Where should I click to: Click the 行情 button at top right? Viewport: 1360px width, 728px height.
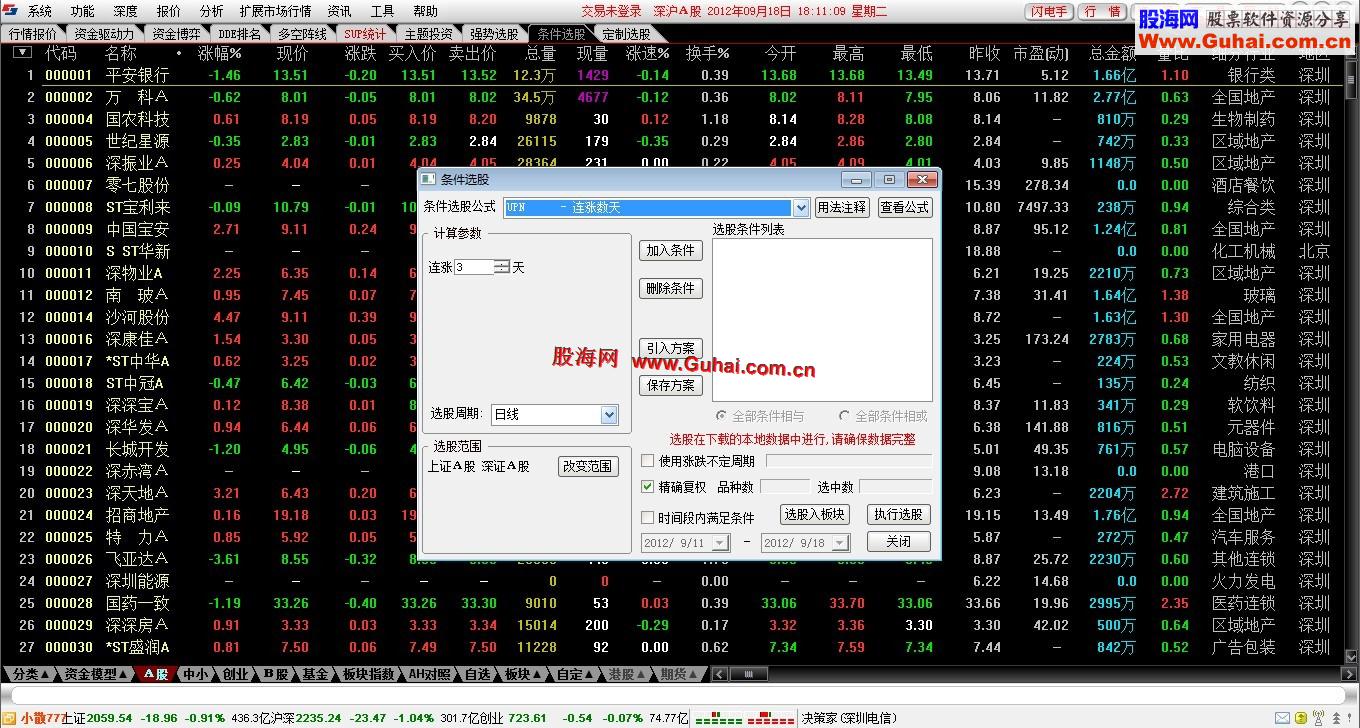pos(1102,12)
